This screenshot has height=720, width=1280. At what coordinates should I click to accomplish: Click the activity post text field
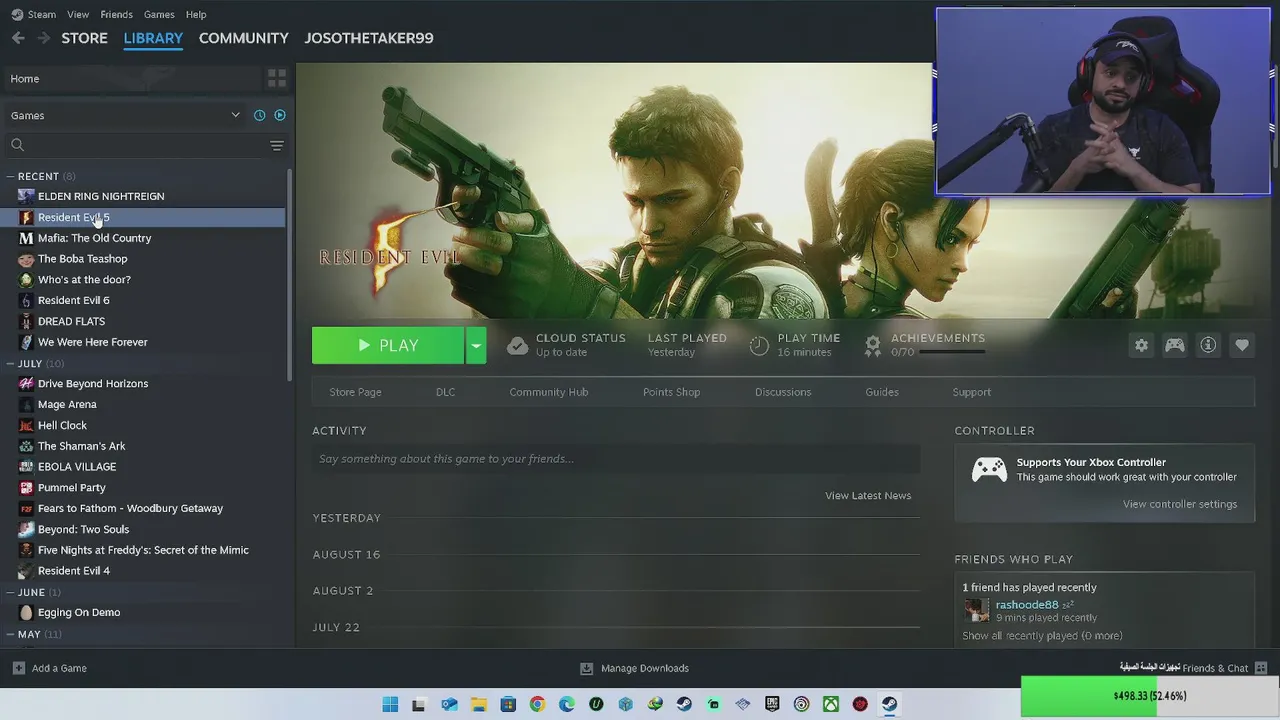(616, 459)
